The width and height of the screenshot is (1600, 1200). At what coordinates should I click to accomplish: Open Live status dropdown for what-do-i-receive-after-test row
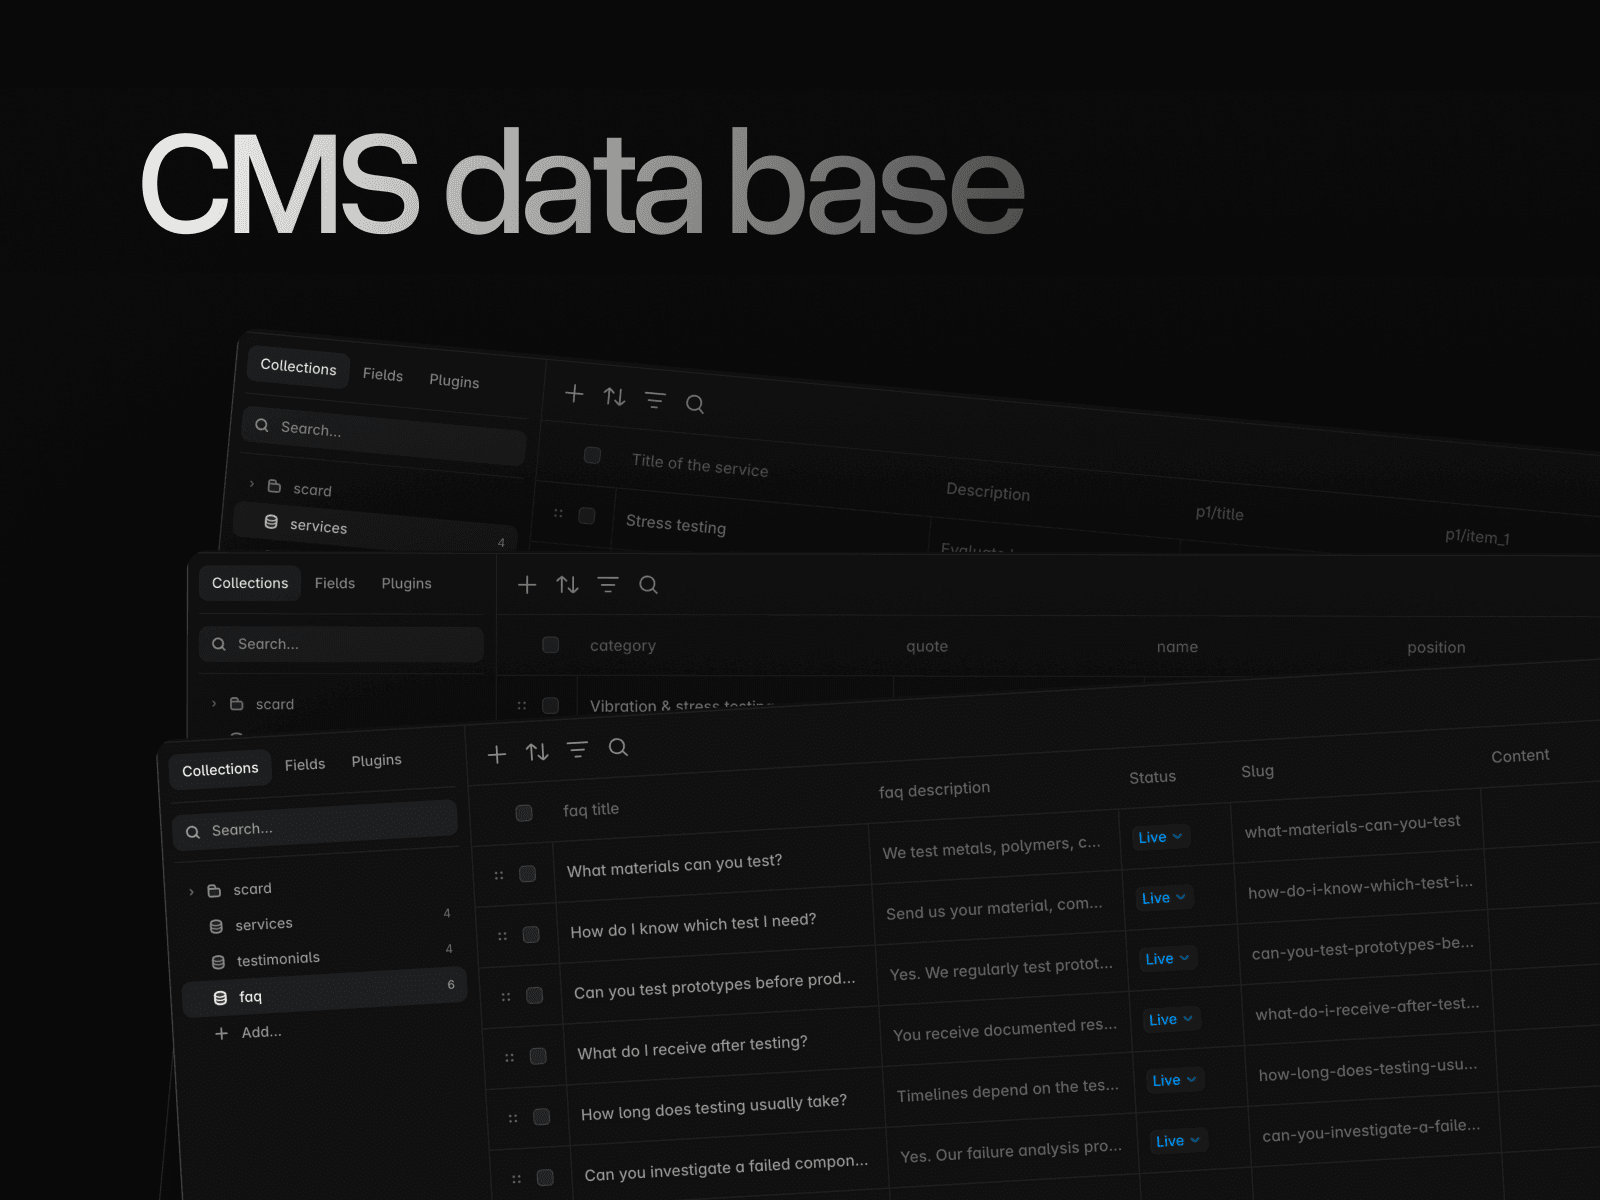tap(1171, 1019)
